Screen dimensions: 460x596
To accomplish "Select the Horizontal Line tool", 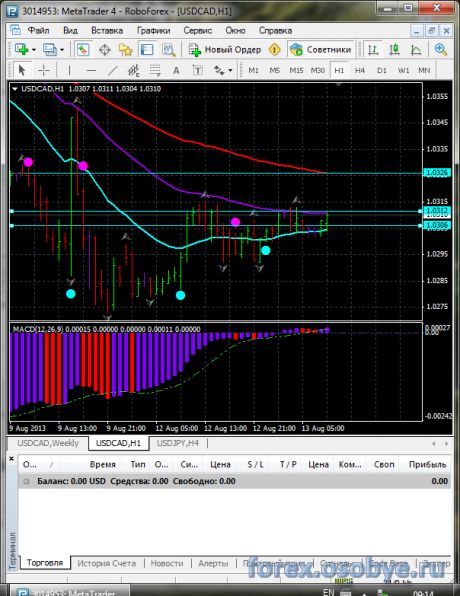I will (x=91, y=70).
